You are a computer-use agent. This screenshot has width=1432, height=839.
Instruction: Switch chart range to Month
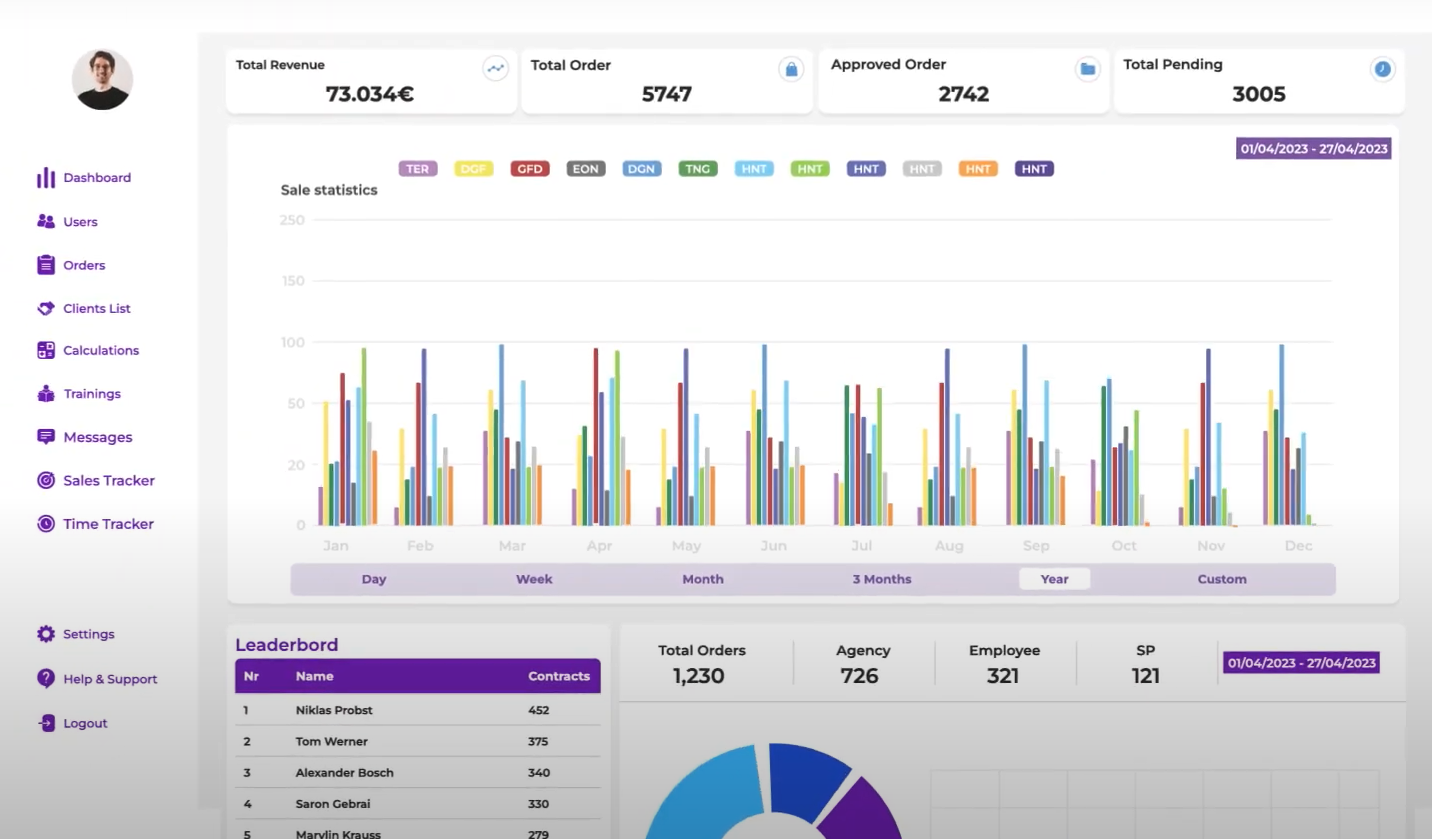702,579
